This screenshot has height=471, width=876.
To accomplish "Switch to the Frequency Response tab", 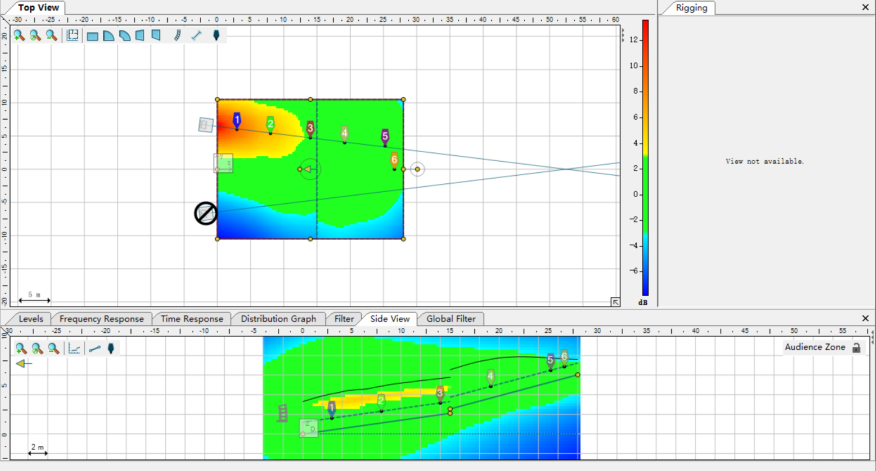I will (x=102, y=318).
